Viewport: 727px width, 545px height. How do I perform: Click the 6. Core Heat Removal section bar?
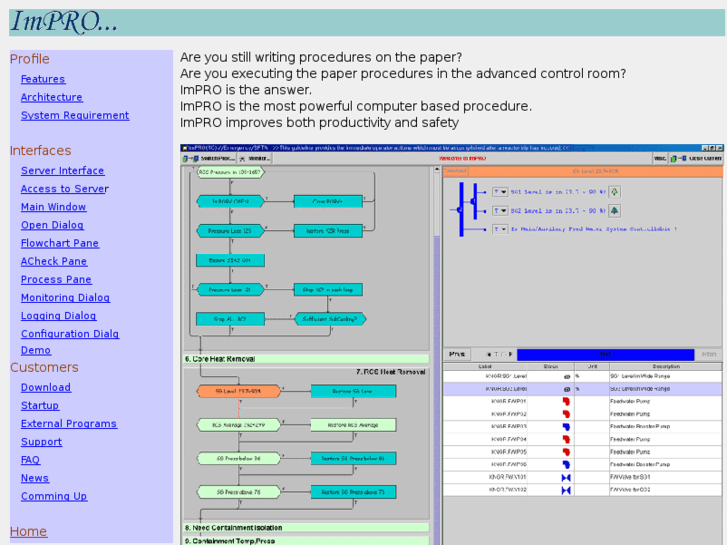(306, 359)
